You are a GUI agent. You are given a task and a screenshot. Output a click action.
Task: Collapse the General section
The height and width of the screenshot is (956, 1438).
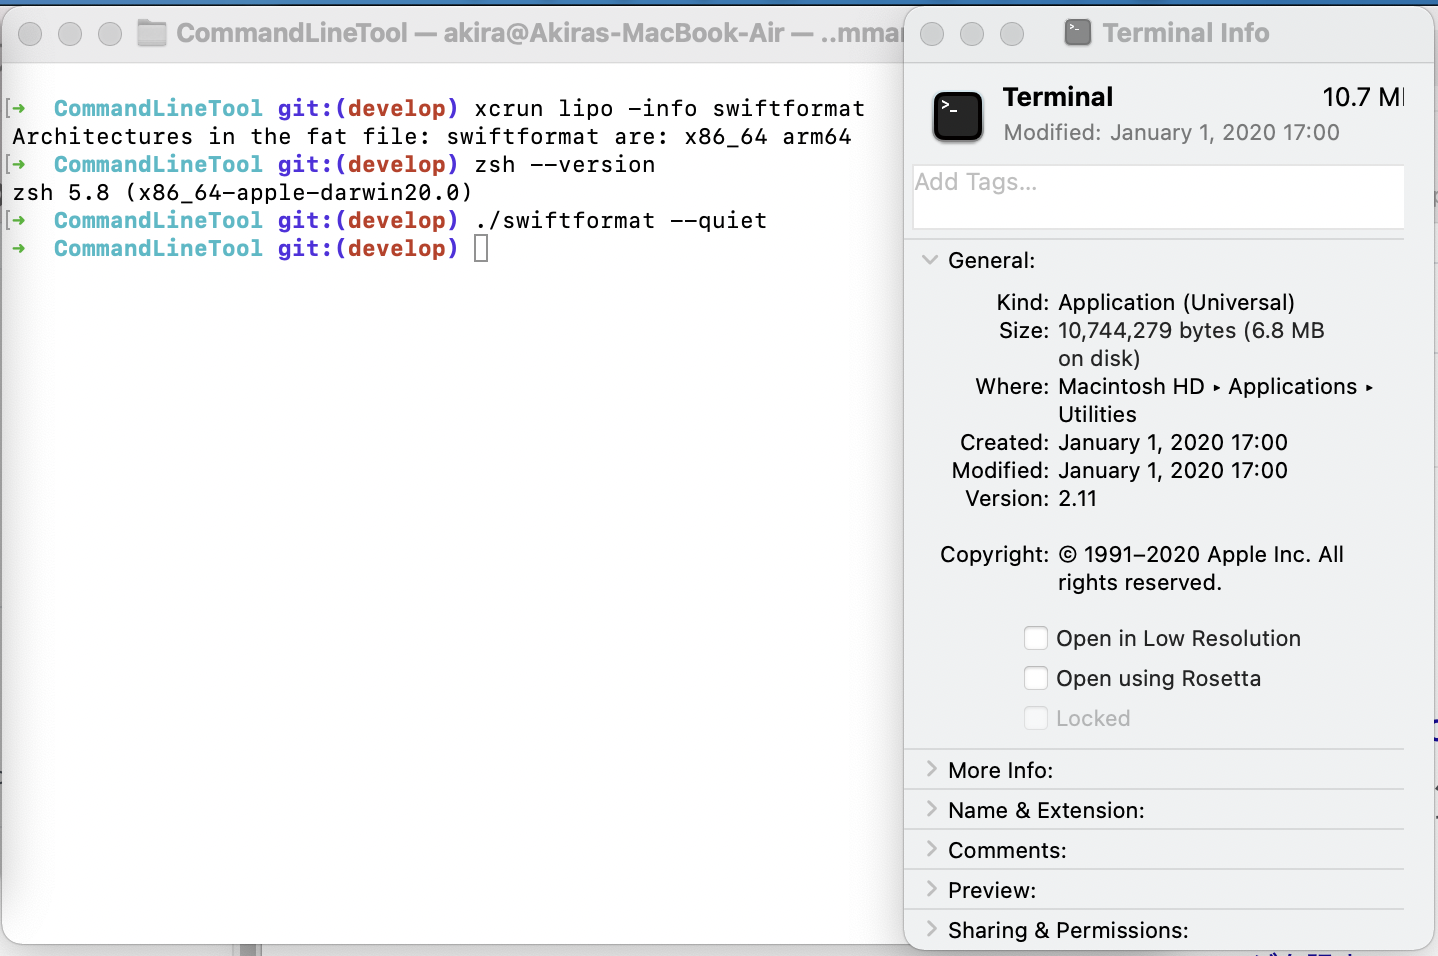click(930, 260)
